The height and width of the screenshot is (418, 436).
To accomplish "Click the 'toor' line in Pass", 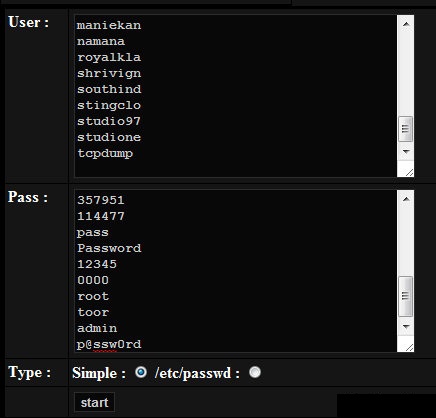I will click(x=93, y=312).
